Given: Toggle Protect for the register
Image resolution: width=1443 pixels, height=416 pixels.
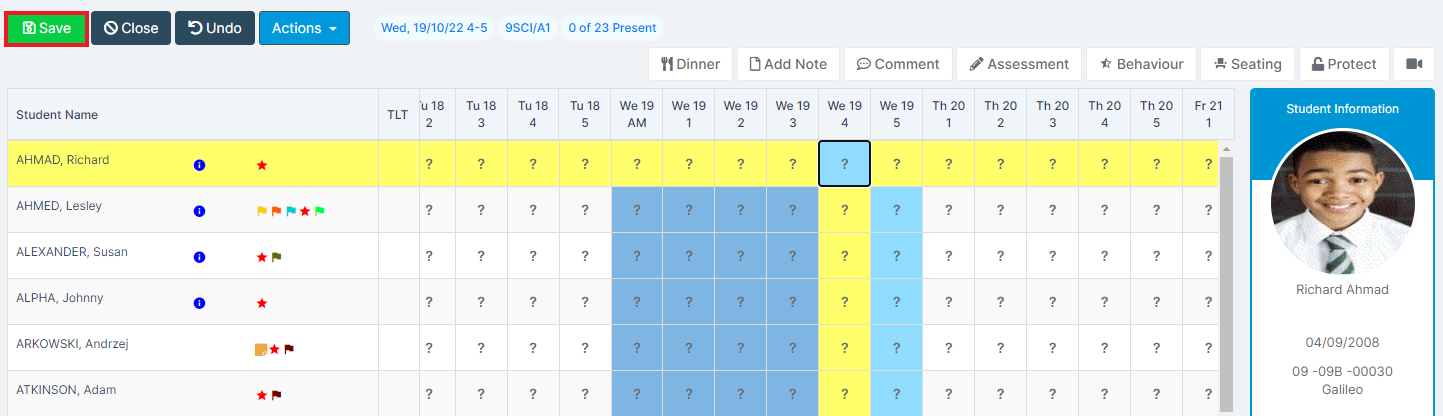Looking at the screenshot, I should [1344, 64].
